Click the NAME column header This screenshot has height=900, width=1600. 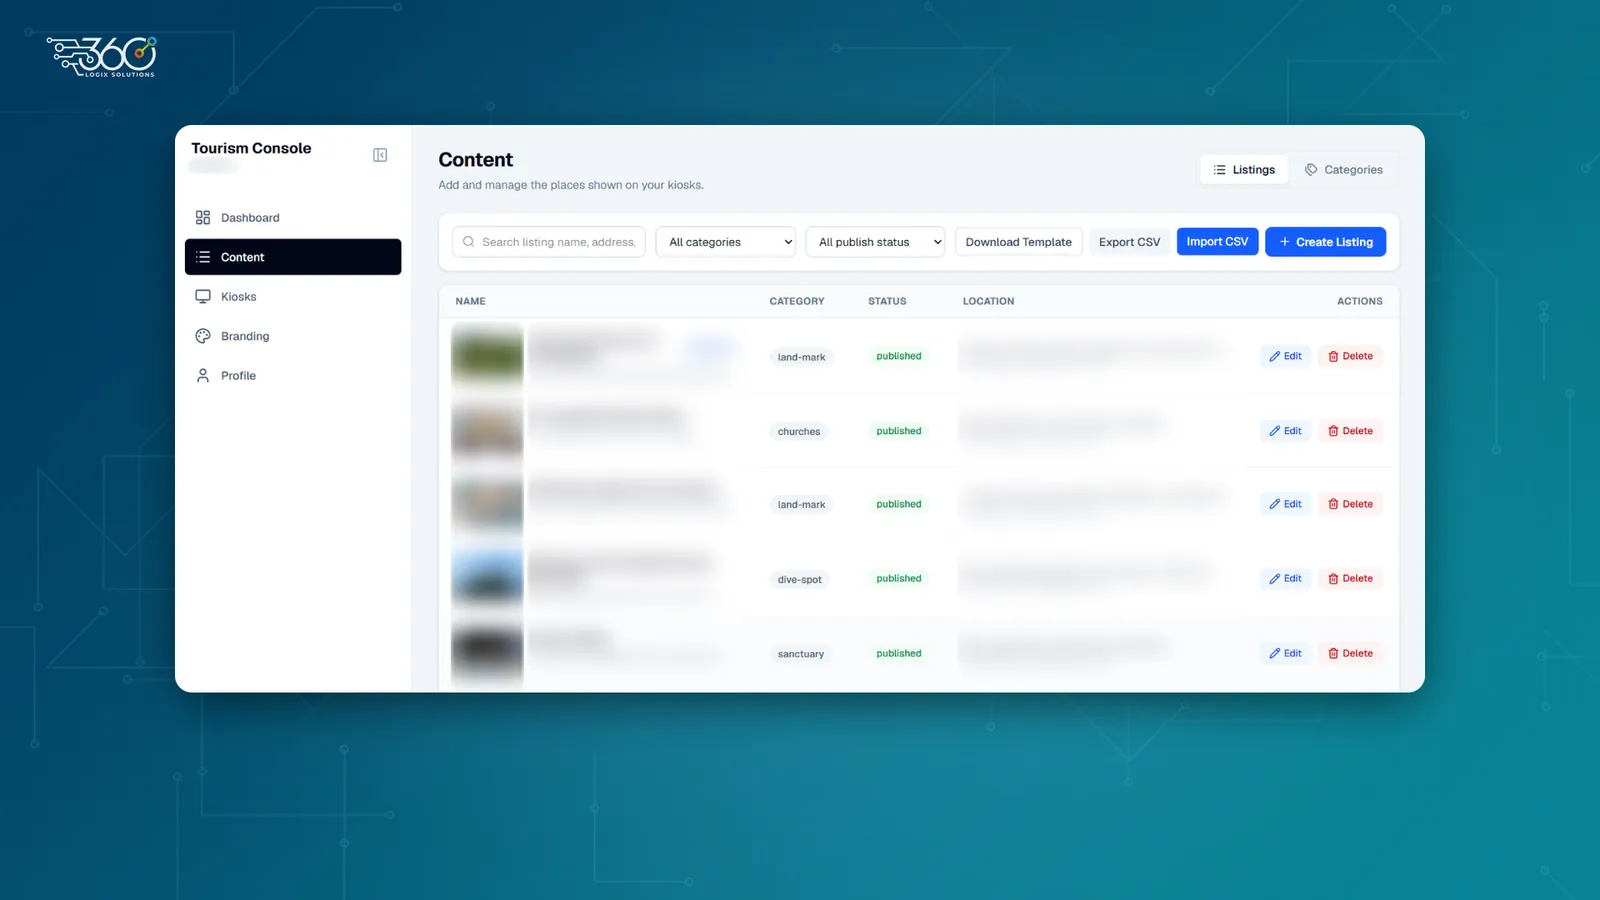470,301
